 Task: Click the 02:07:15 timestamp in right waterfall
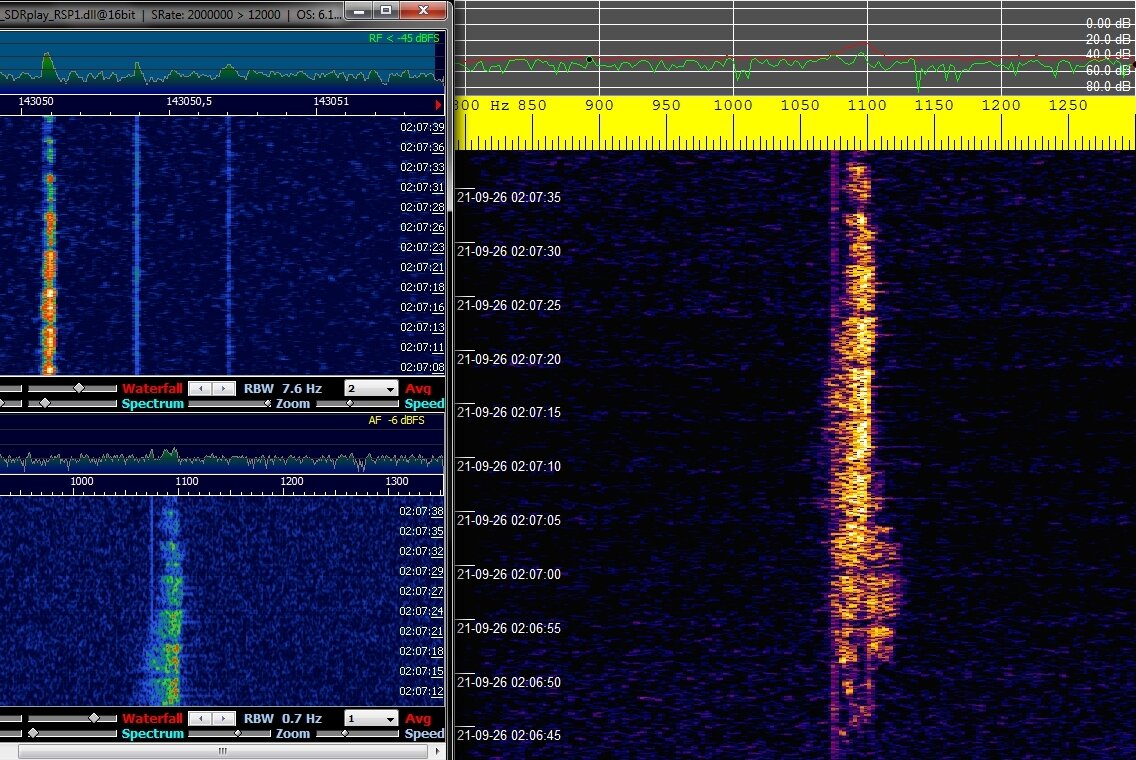pos(510,413)
